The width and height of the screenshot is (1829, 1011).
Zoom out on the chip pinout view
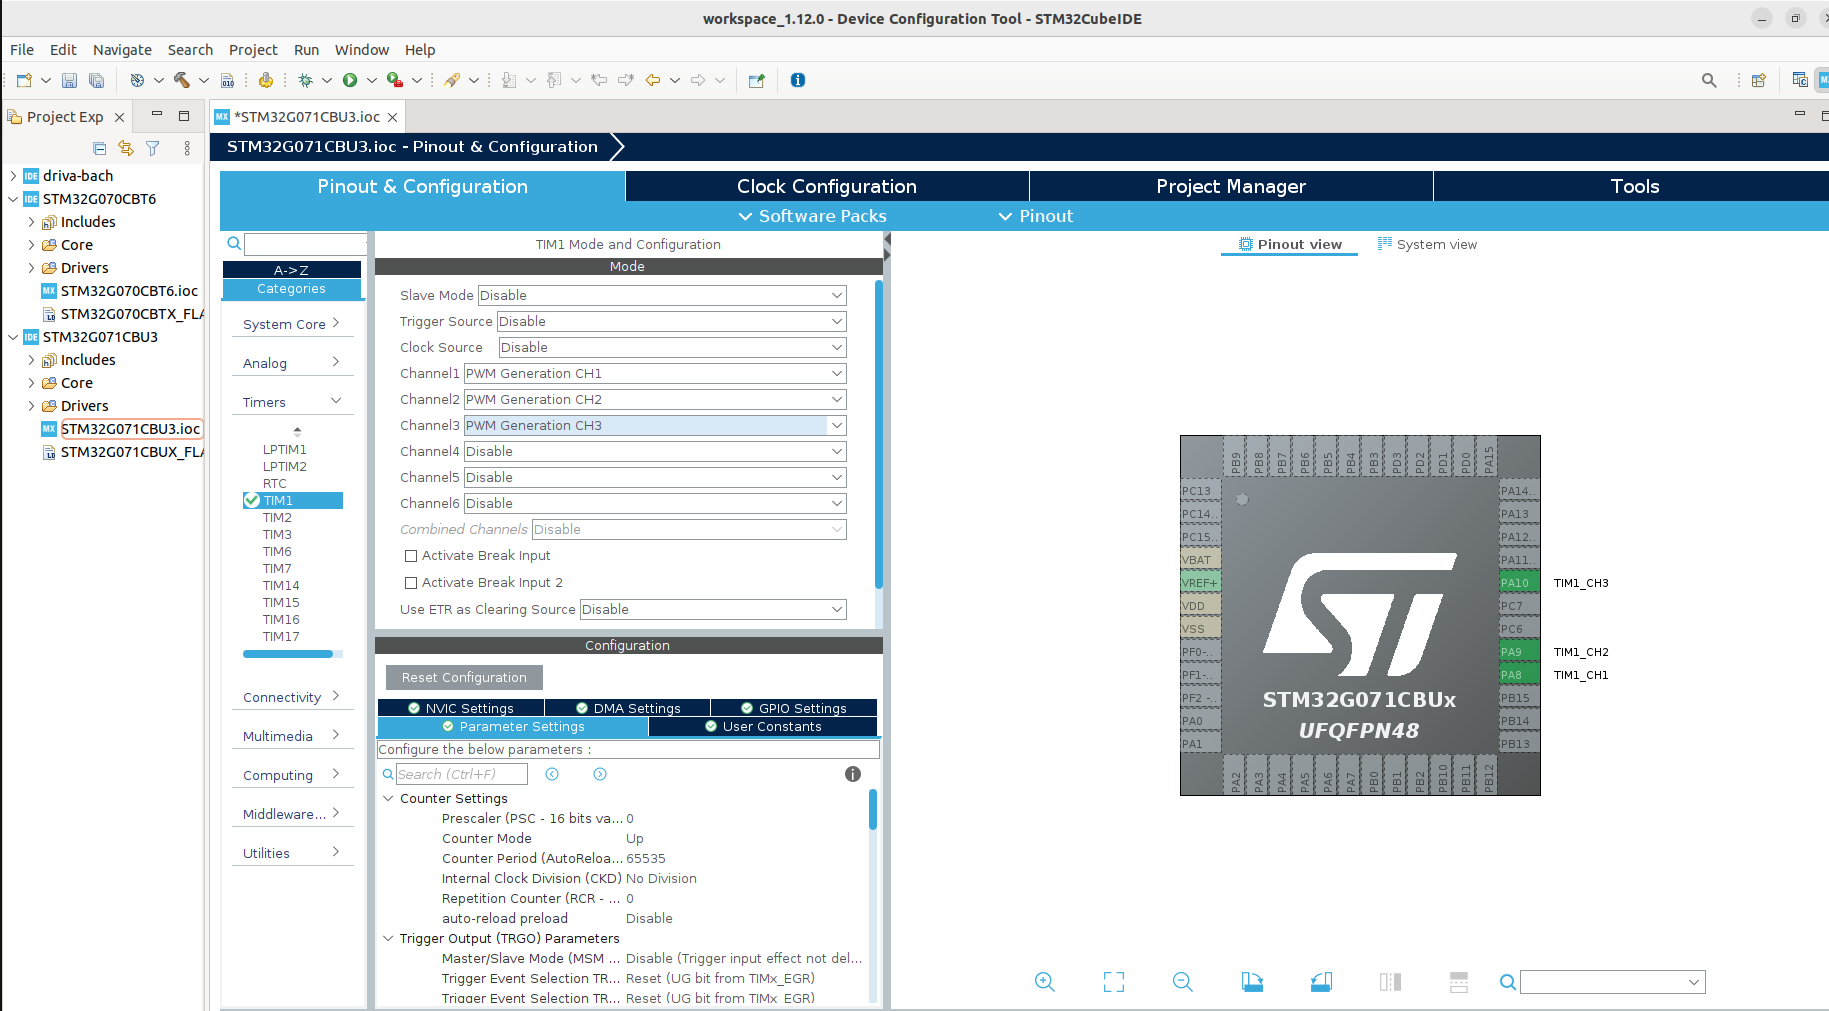(1182, 982)
